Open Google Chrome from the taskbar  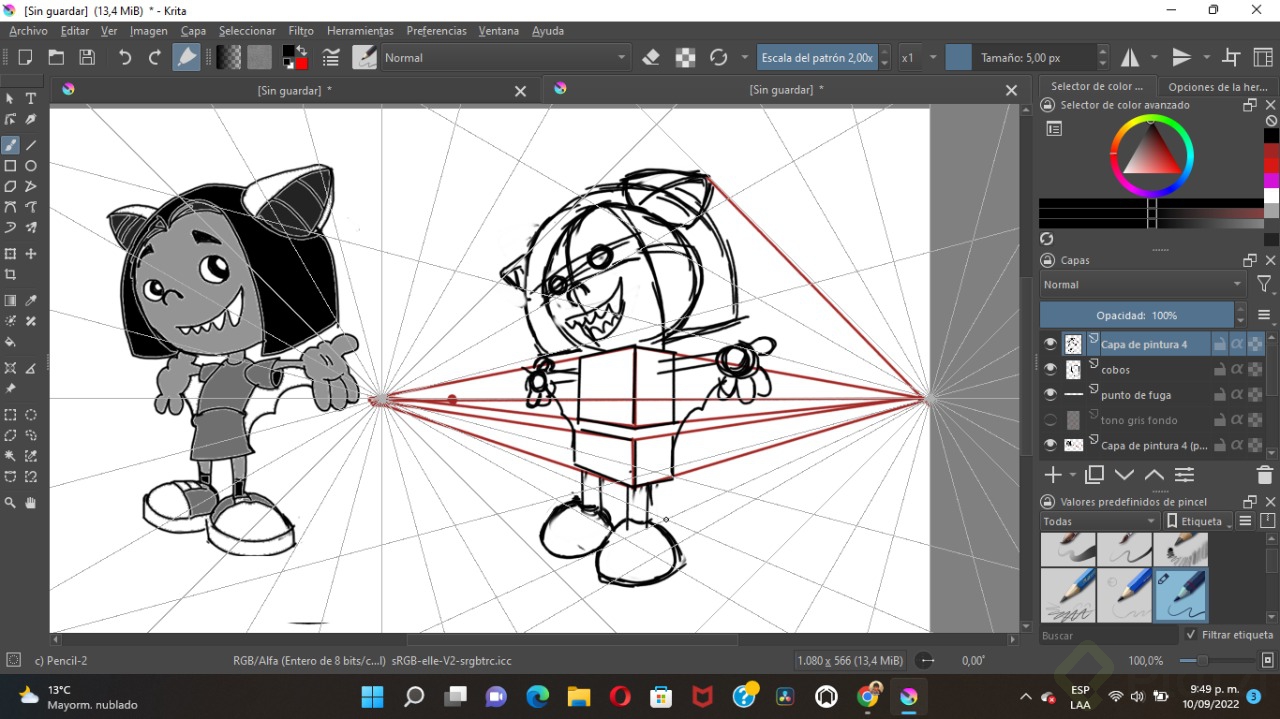(868, 696)
